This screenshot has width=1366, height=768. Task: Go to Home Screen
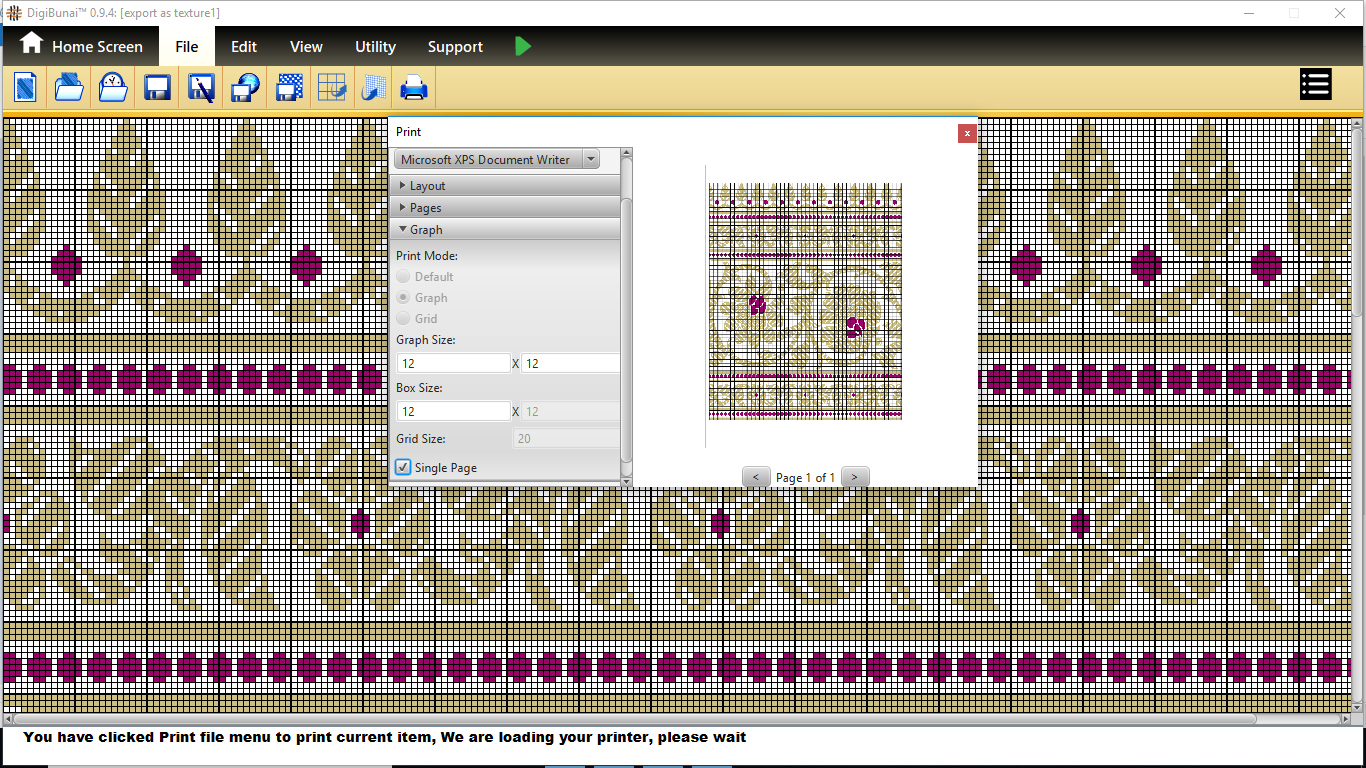pos(82,46)
